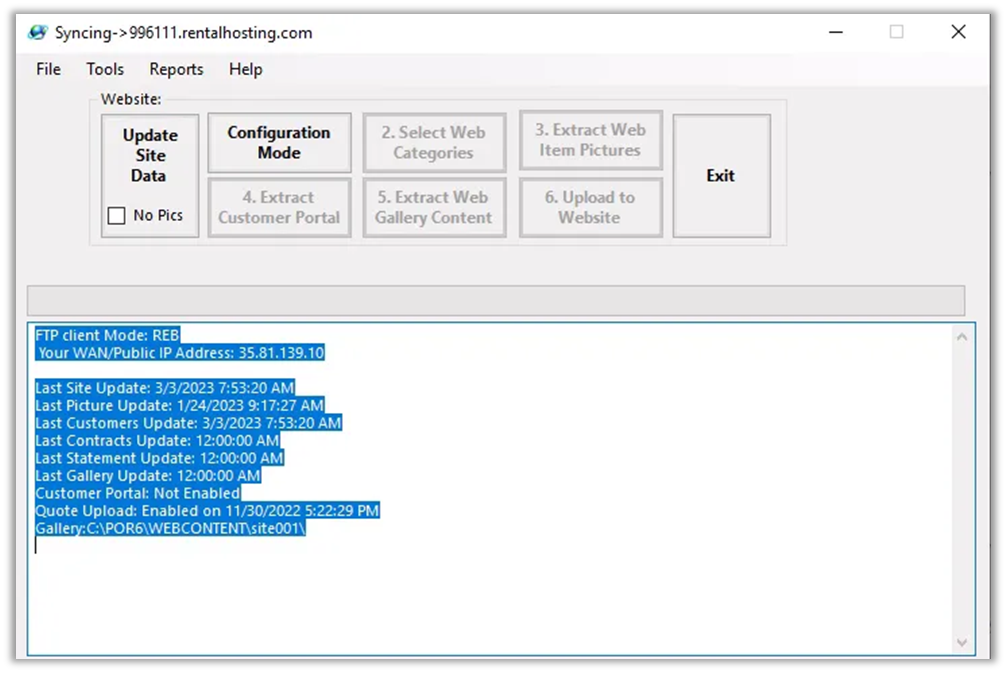Click 5. Extract Web Gallery Content
This screenshot has height=673, width=1007.
pyautogui.click(x=433, y=208)
